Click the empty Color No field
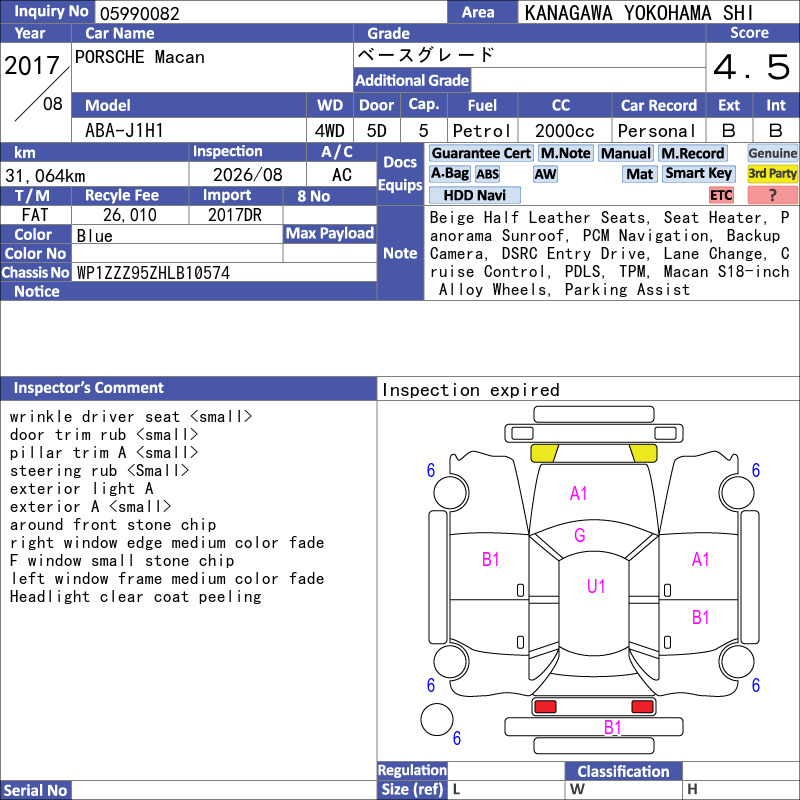800x800 pixels. [177, 253]
